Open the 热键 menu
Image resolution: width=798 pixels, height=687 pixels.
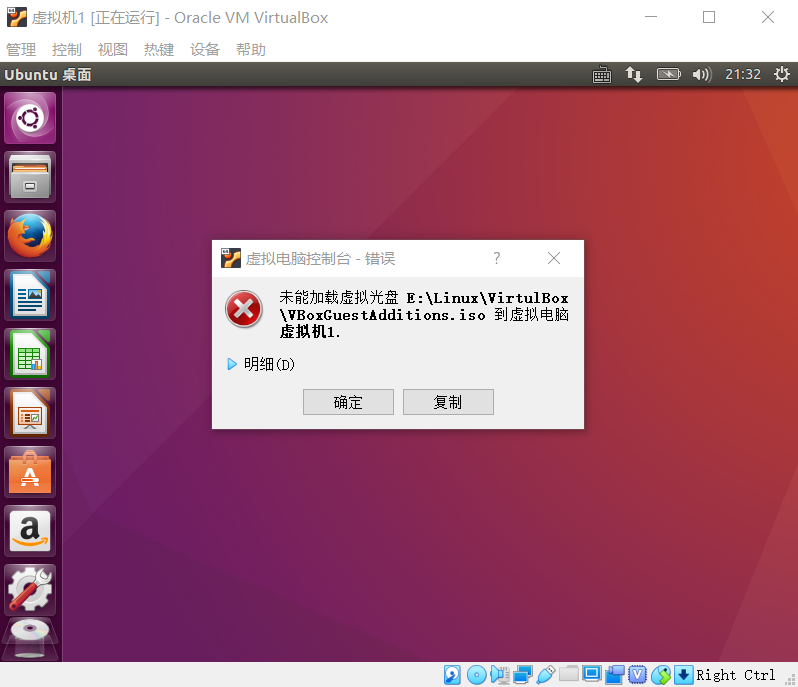pyautogui.click(x=159, y=49)
